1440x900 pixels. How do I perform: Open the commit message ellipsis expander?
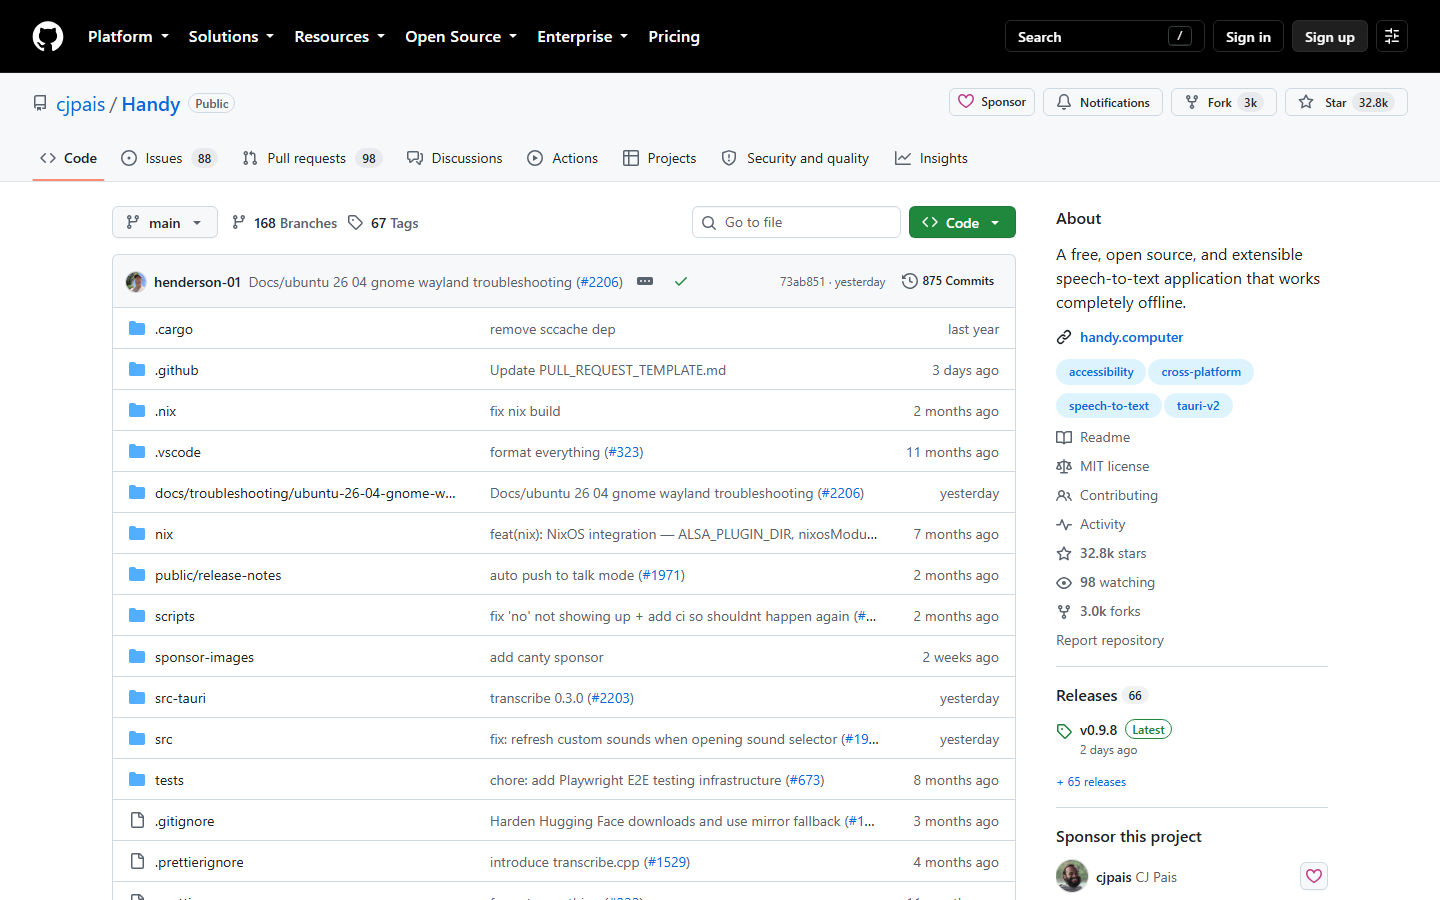pyautogui.click(x=645, y=281)
